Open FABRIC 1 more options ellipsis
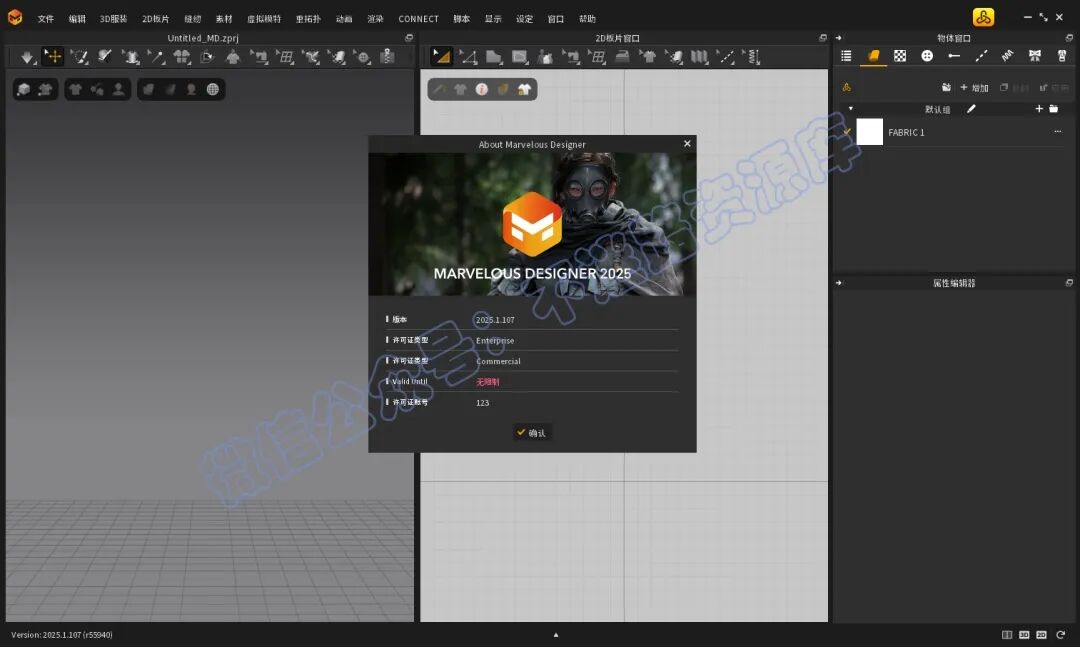The image size is (1080, 647). [x=1057, y=132]
